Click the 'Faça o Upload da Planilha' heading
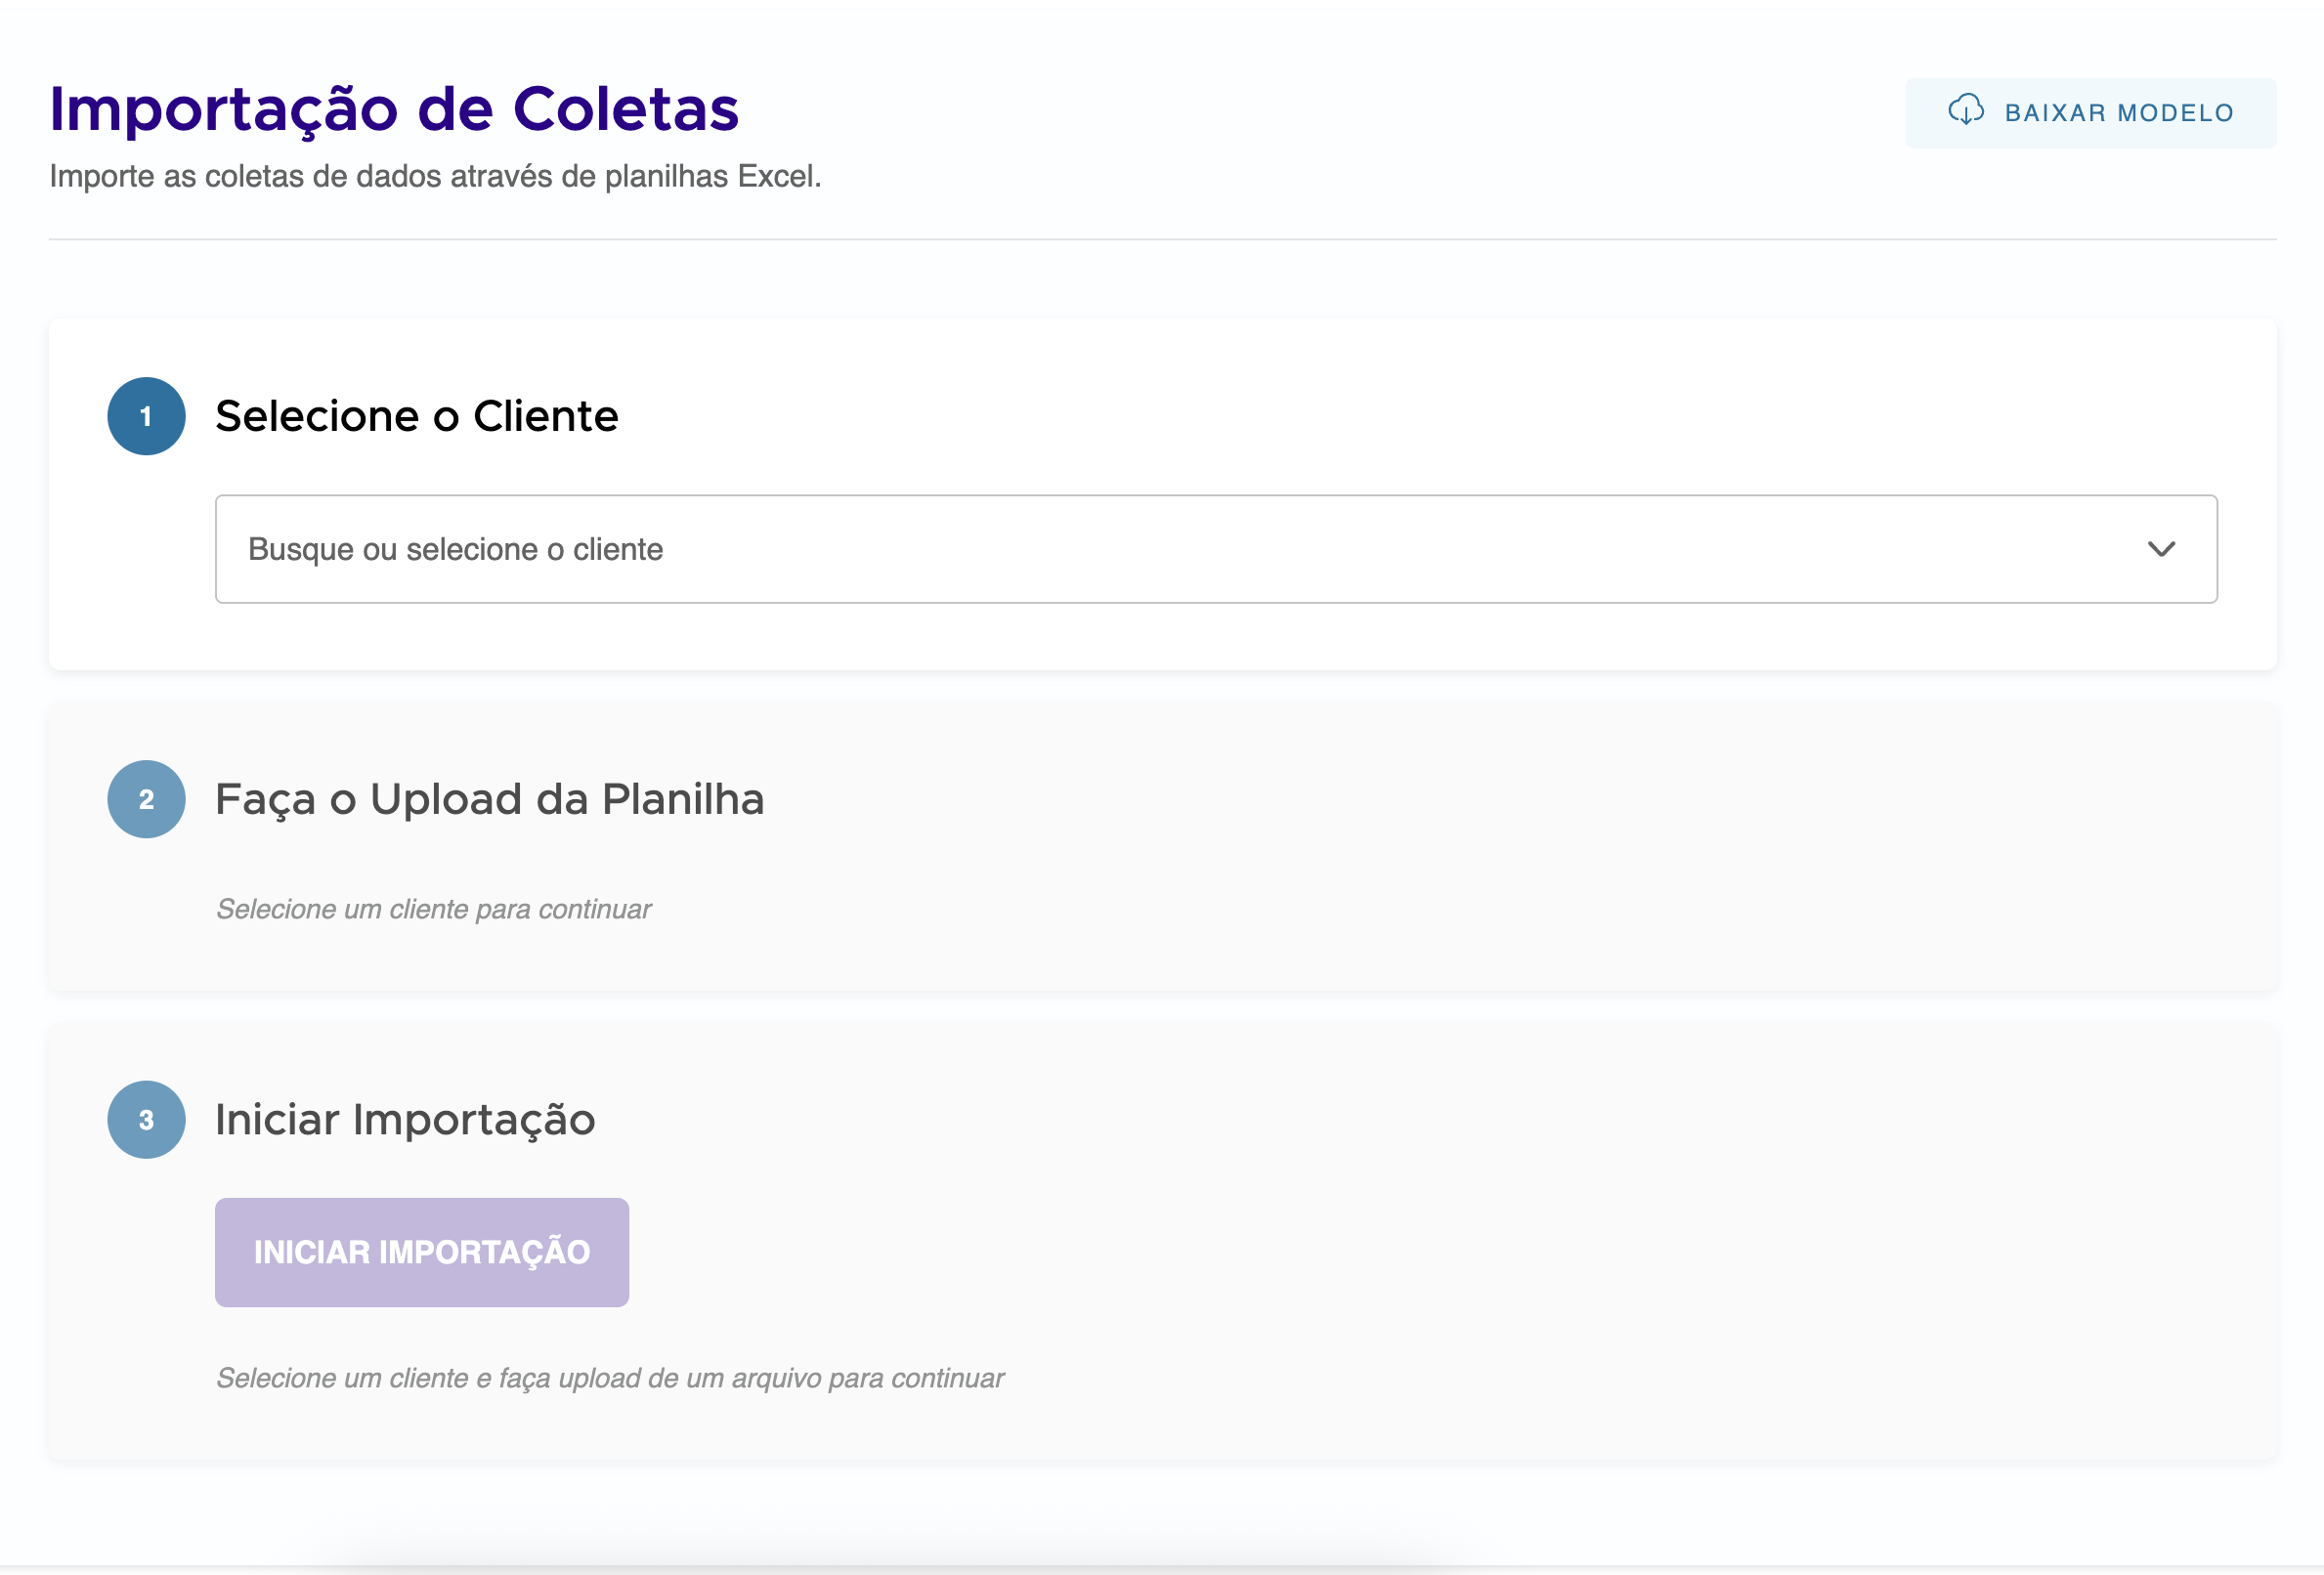2324x1575 pixels. tap(490, 800)
